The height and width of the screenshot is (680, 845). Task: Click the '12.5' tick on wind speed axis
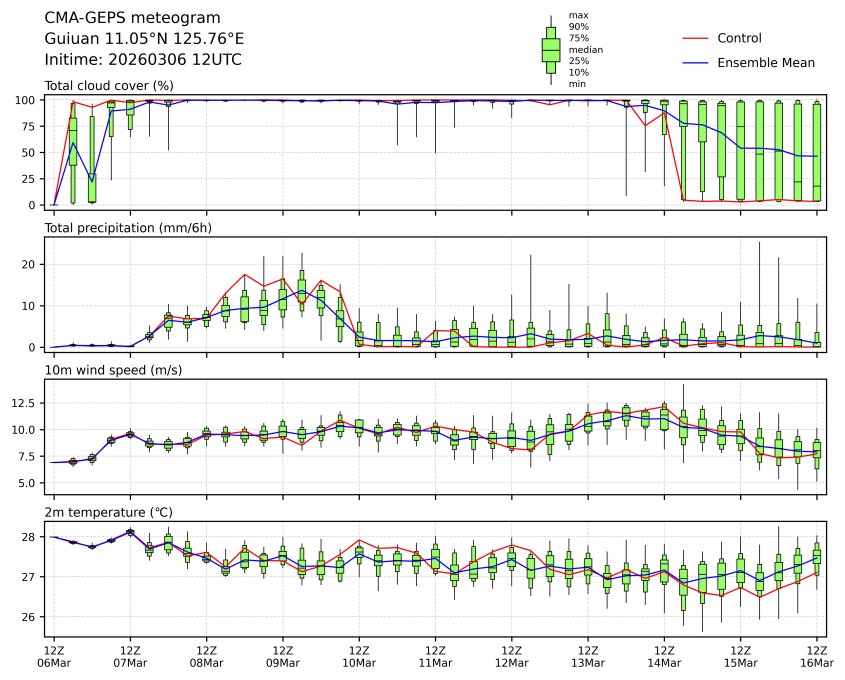click(24, 404)
